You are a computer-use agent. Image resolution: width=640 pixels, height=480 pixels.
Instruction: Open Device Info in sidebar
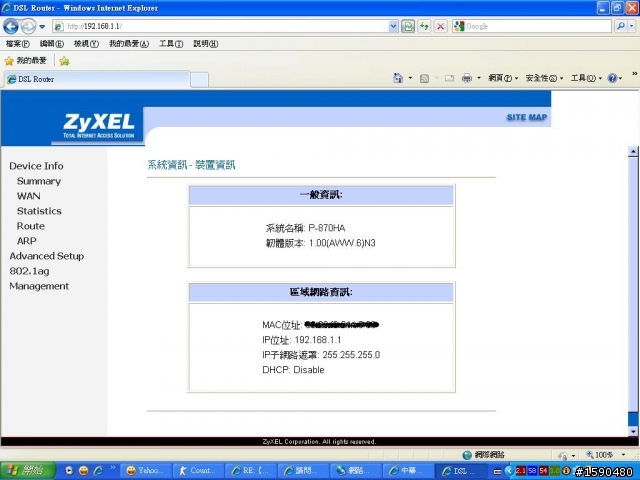coord(36,166)
